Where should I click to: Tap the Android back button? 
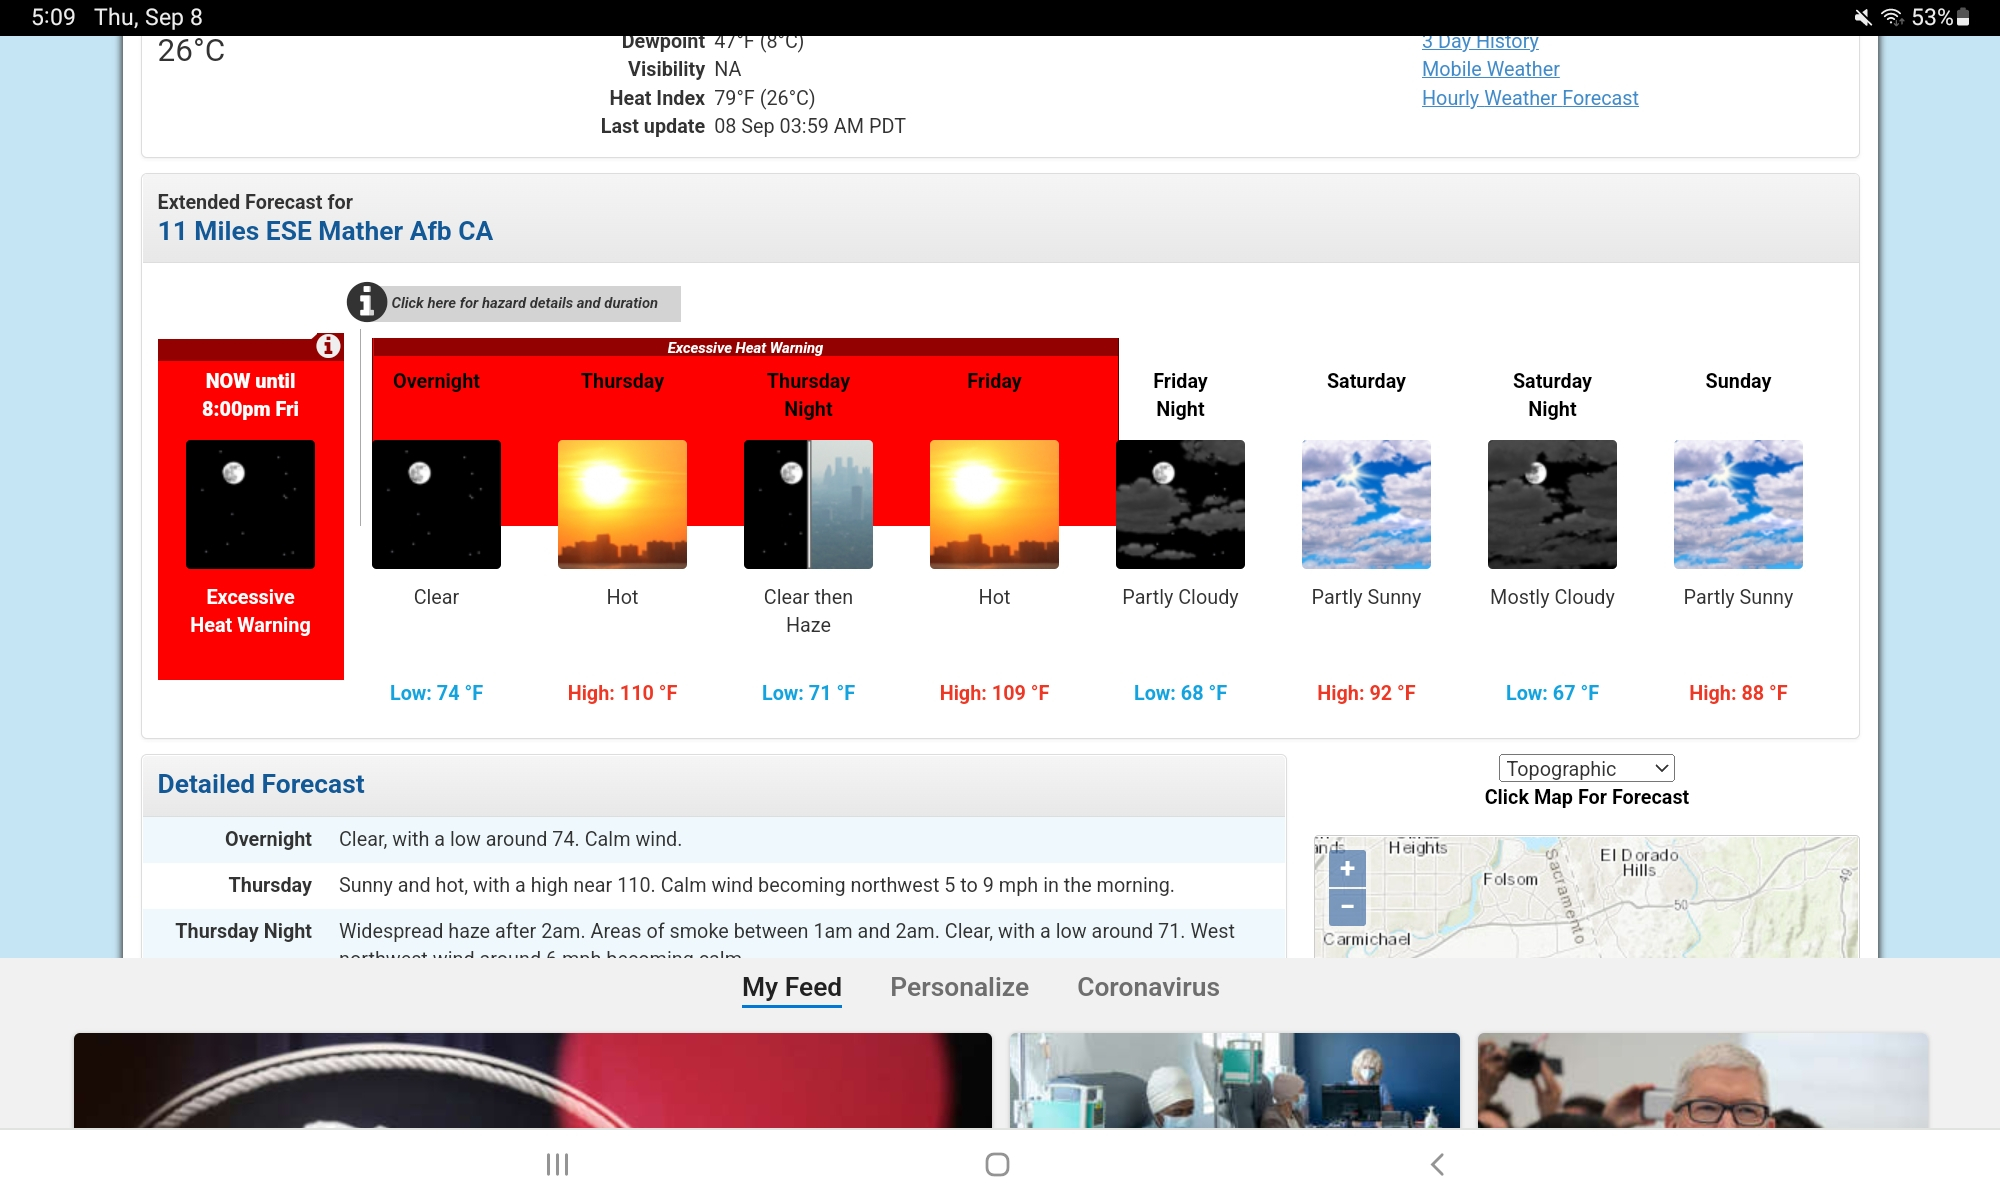(1437, 1164)
